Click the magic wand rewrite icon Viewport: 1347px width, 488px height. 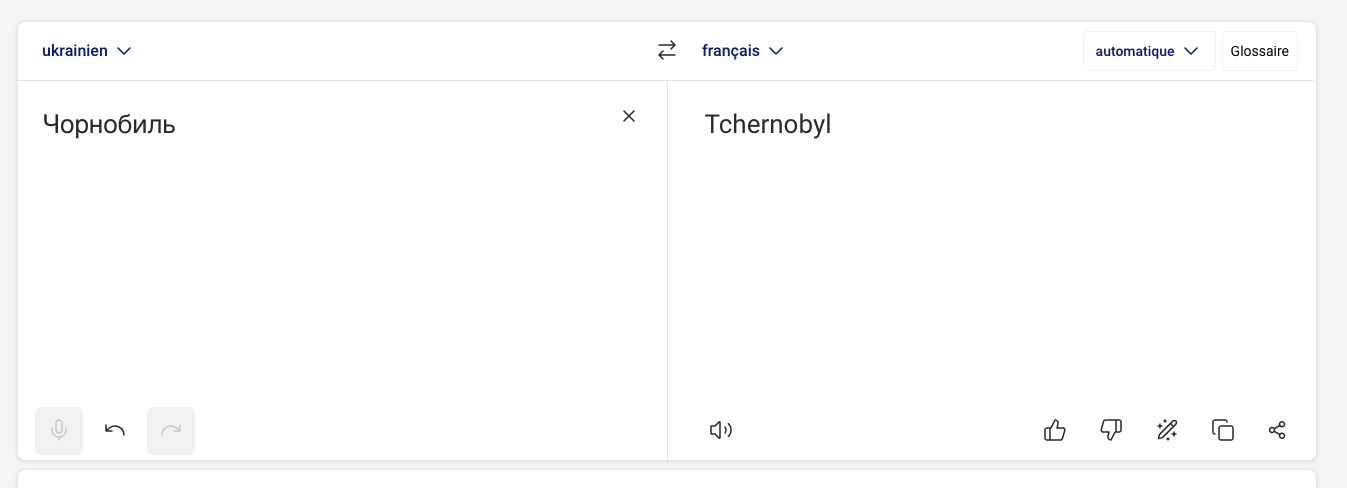1166,431
